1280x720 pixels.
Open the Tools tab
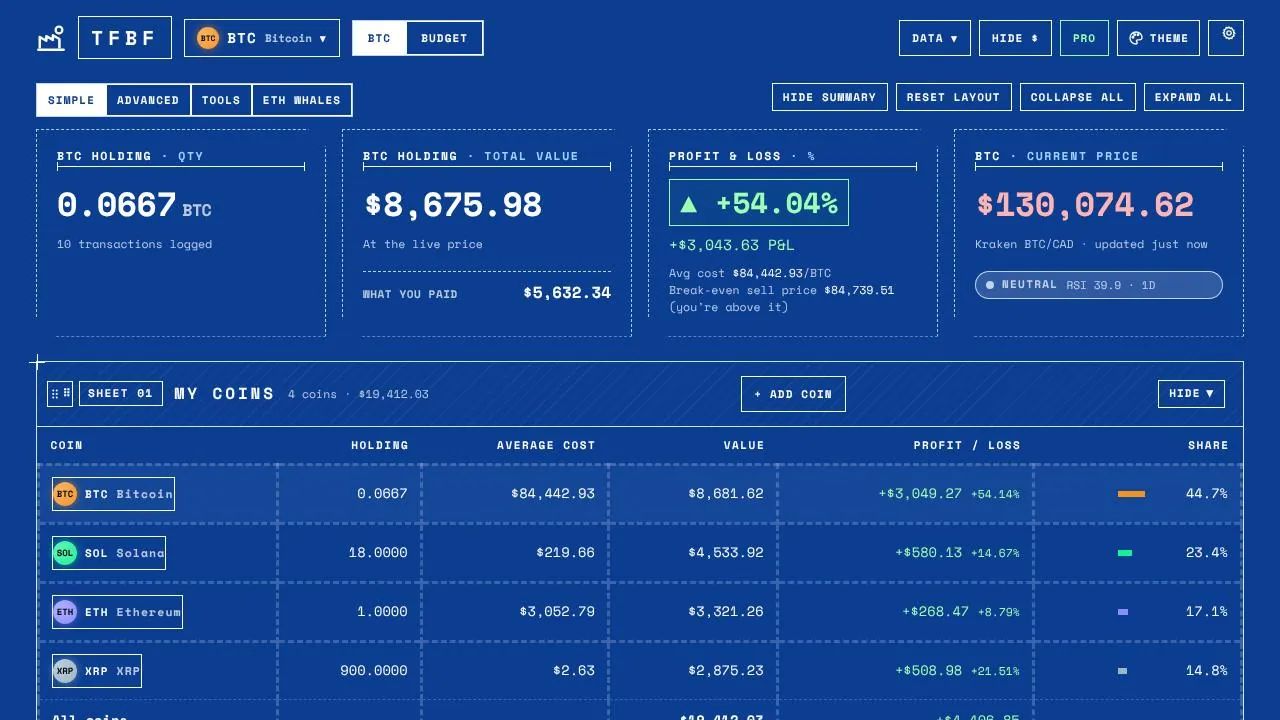point(221,100)
